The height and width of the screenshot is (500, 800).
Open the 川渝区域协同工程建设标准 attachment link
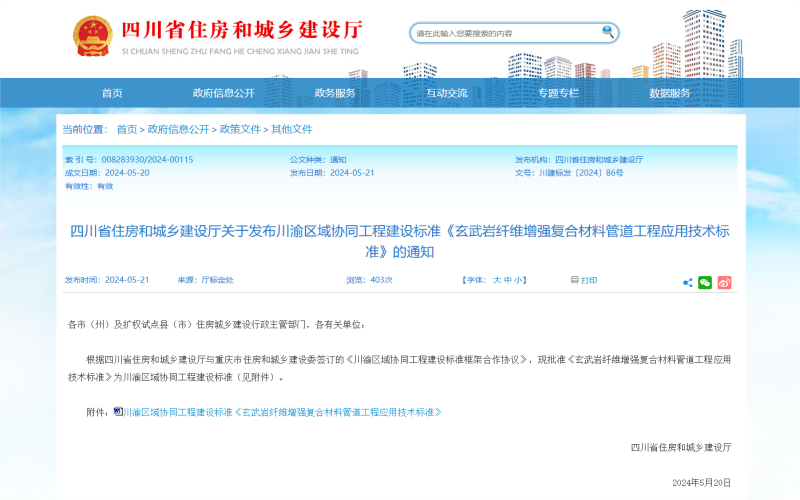(x=282, y=412)
